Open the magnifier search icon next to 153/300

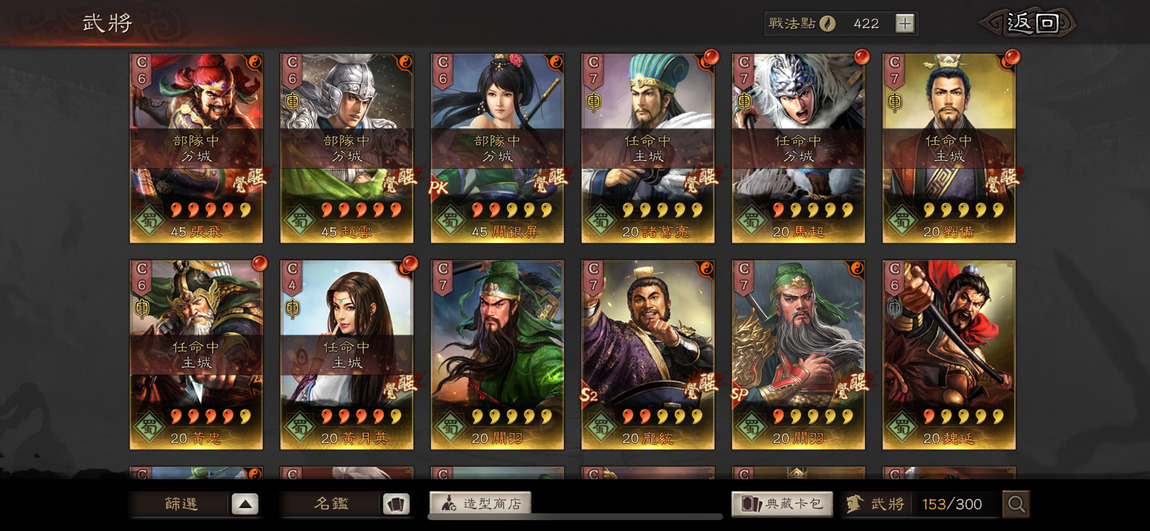[1017, 504]
